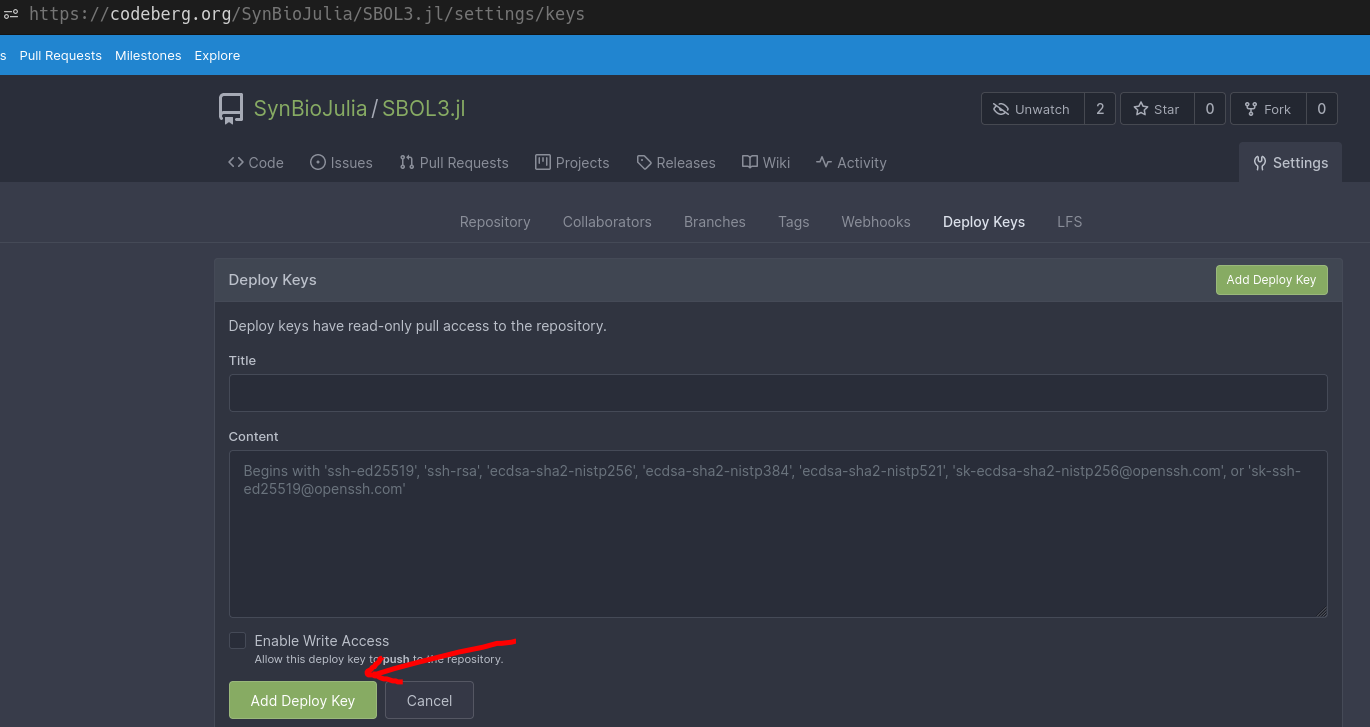Click the Activity pulse icon

[x=823, y=162]
